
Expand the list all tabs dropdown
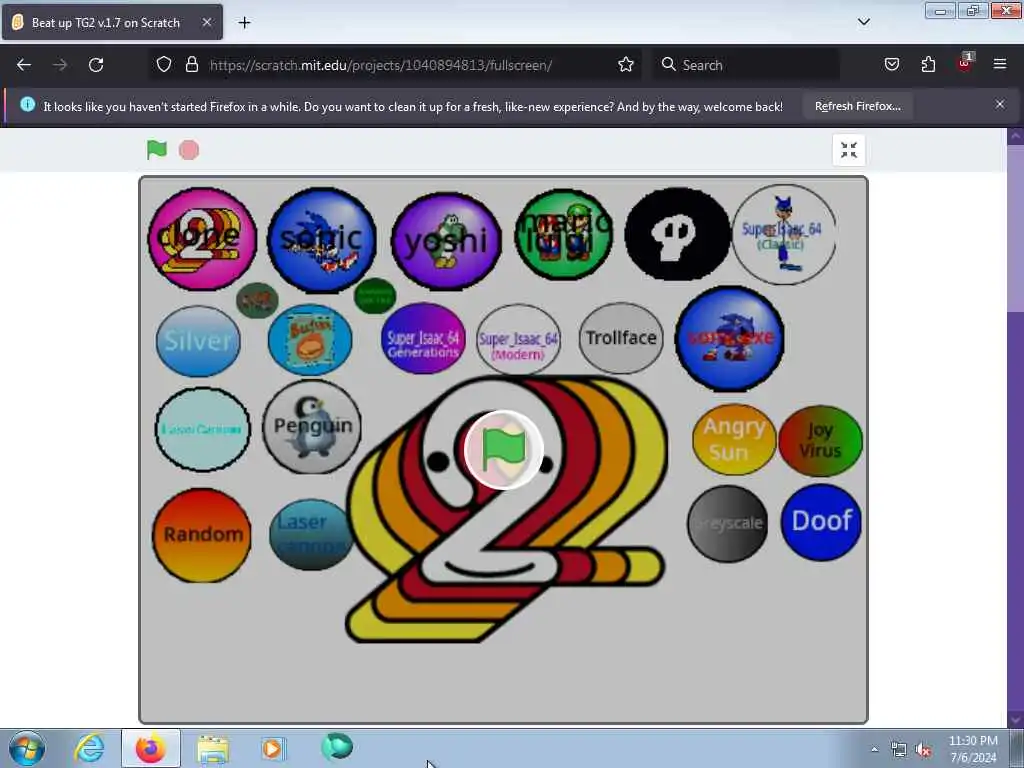863,22
